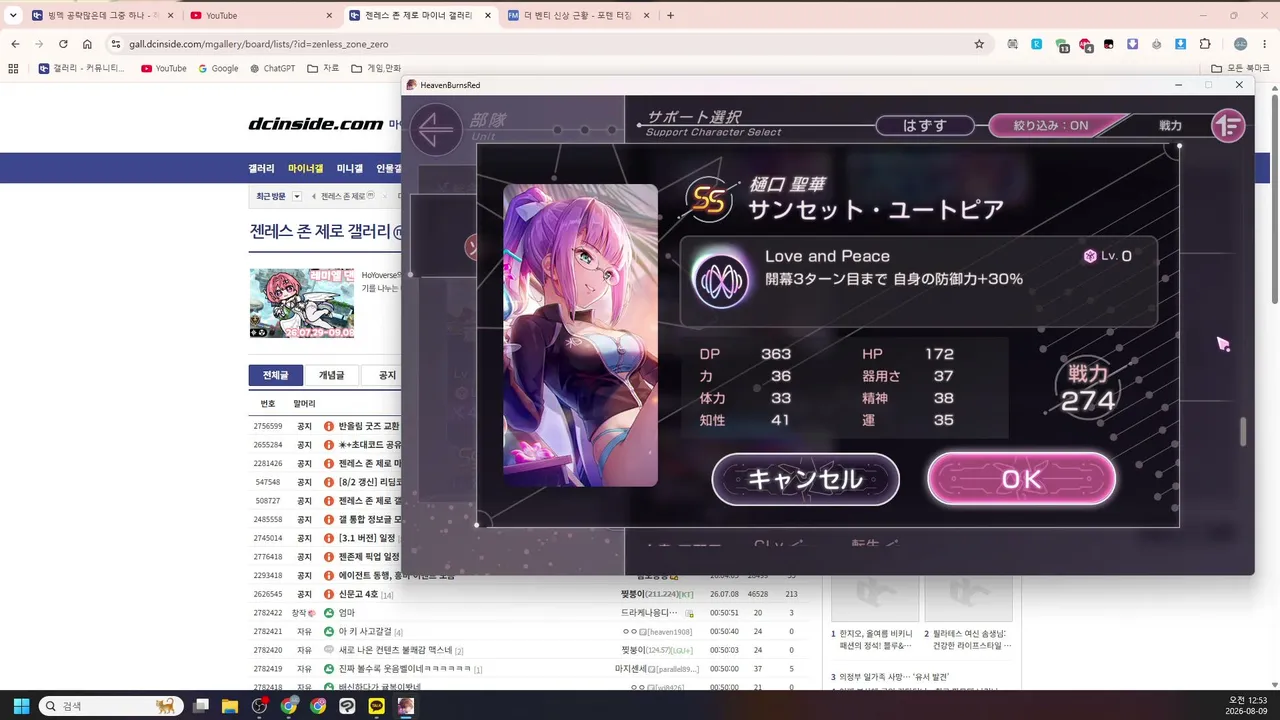Reload the current page
Image resolution: width=1280 pixels, height=720 pixels.
tap(63, 44)
